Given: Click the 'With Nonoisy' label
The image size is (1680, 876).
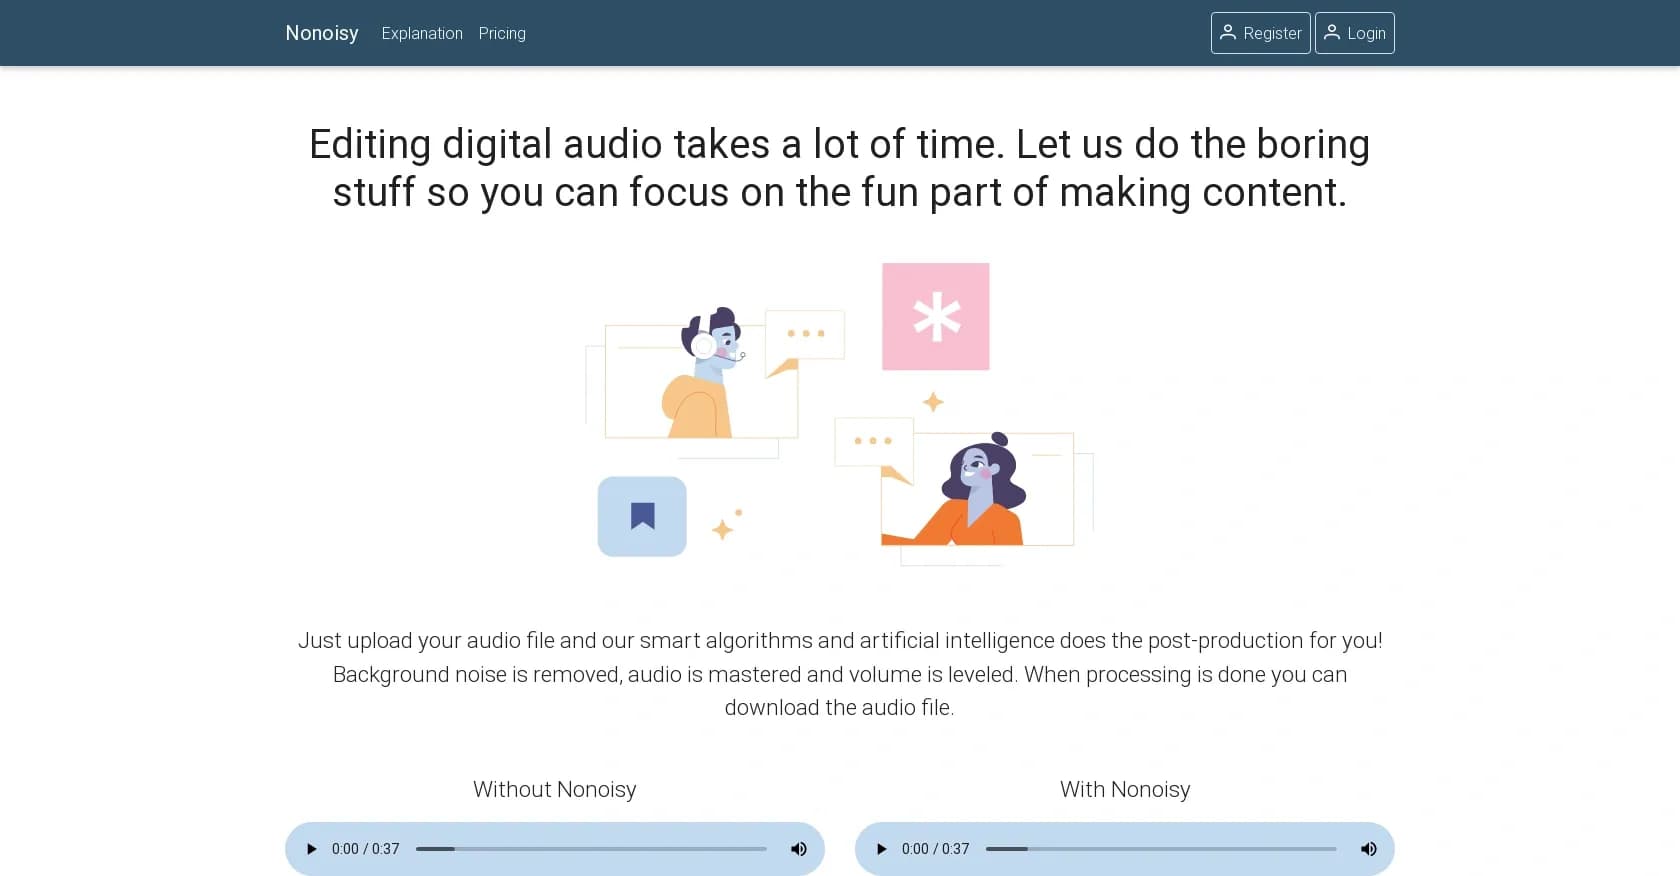Looking at the screenshot, I should tap(1125, 789).
